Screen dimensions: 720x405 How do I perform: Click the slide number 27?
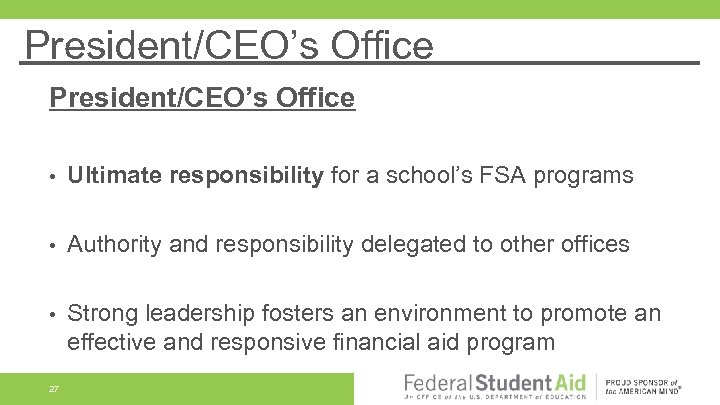click(x=54, y=389)
